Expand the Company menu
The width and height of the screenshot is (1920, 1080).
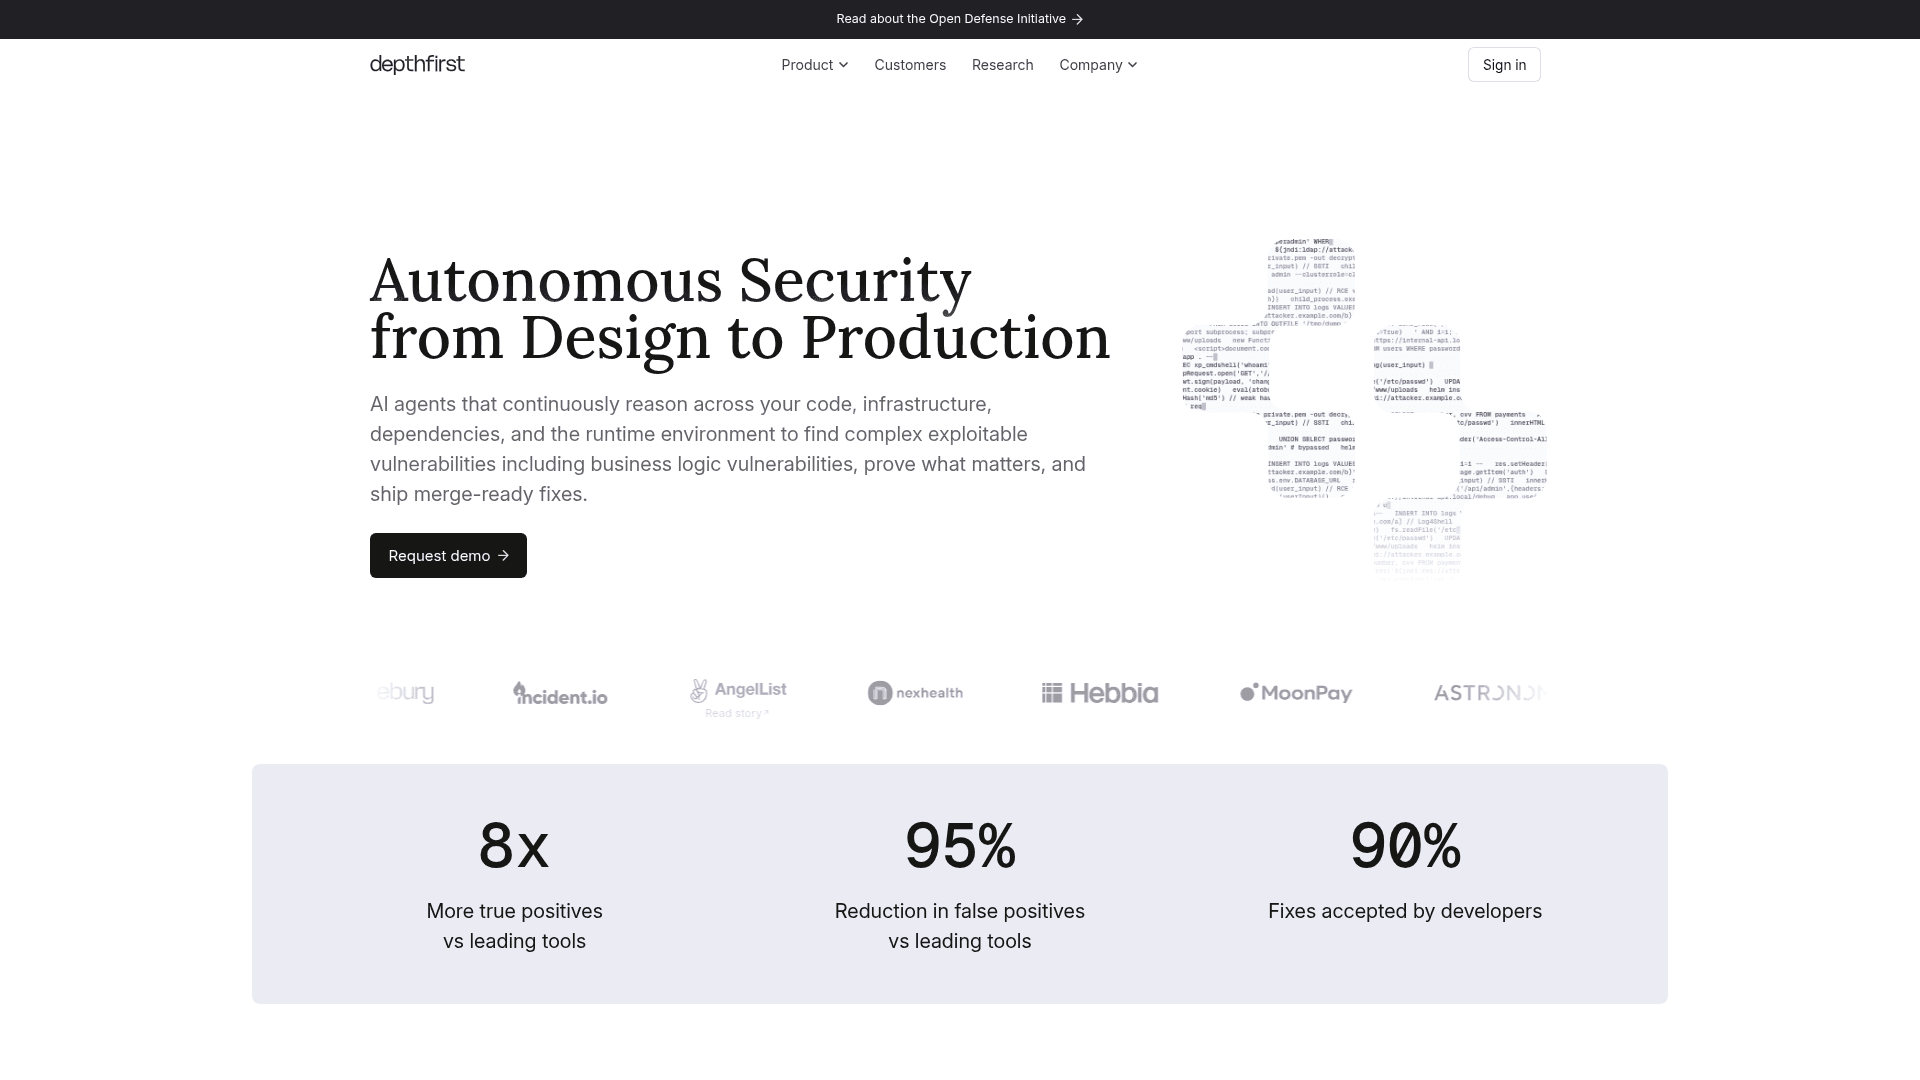(1098, 65)
